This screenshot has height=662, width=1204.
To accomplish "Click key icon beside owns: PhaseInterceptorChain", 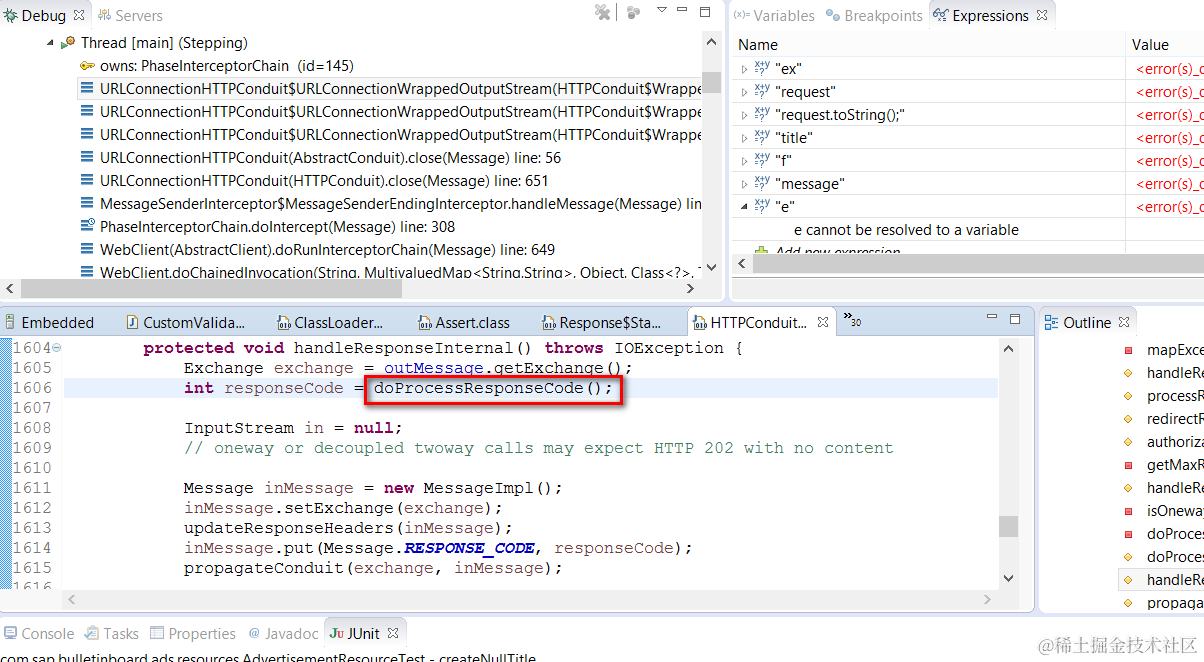I will coord(88,66).
